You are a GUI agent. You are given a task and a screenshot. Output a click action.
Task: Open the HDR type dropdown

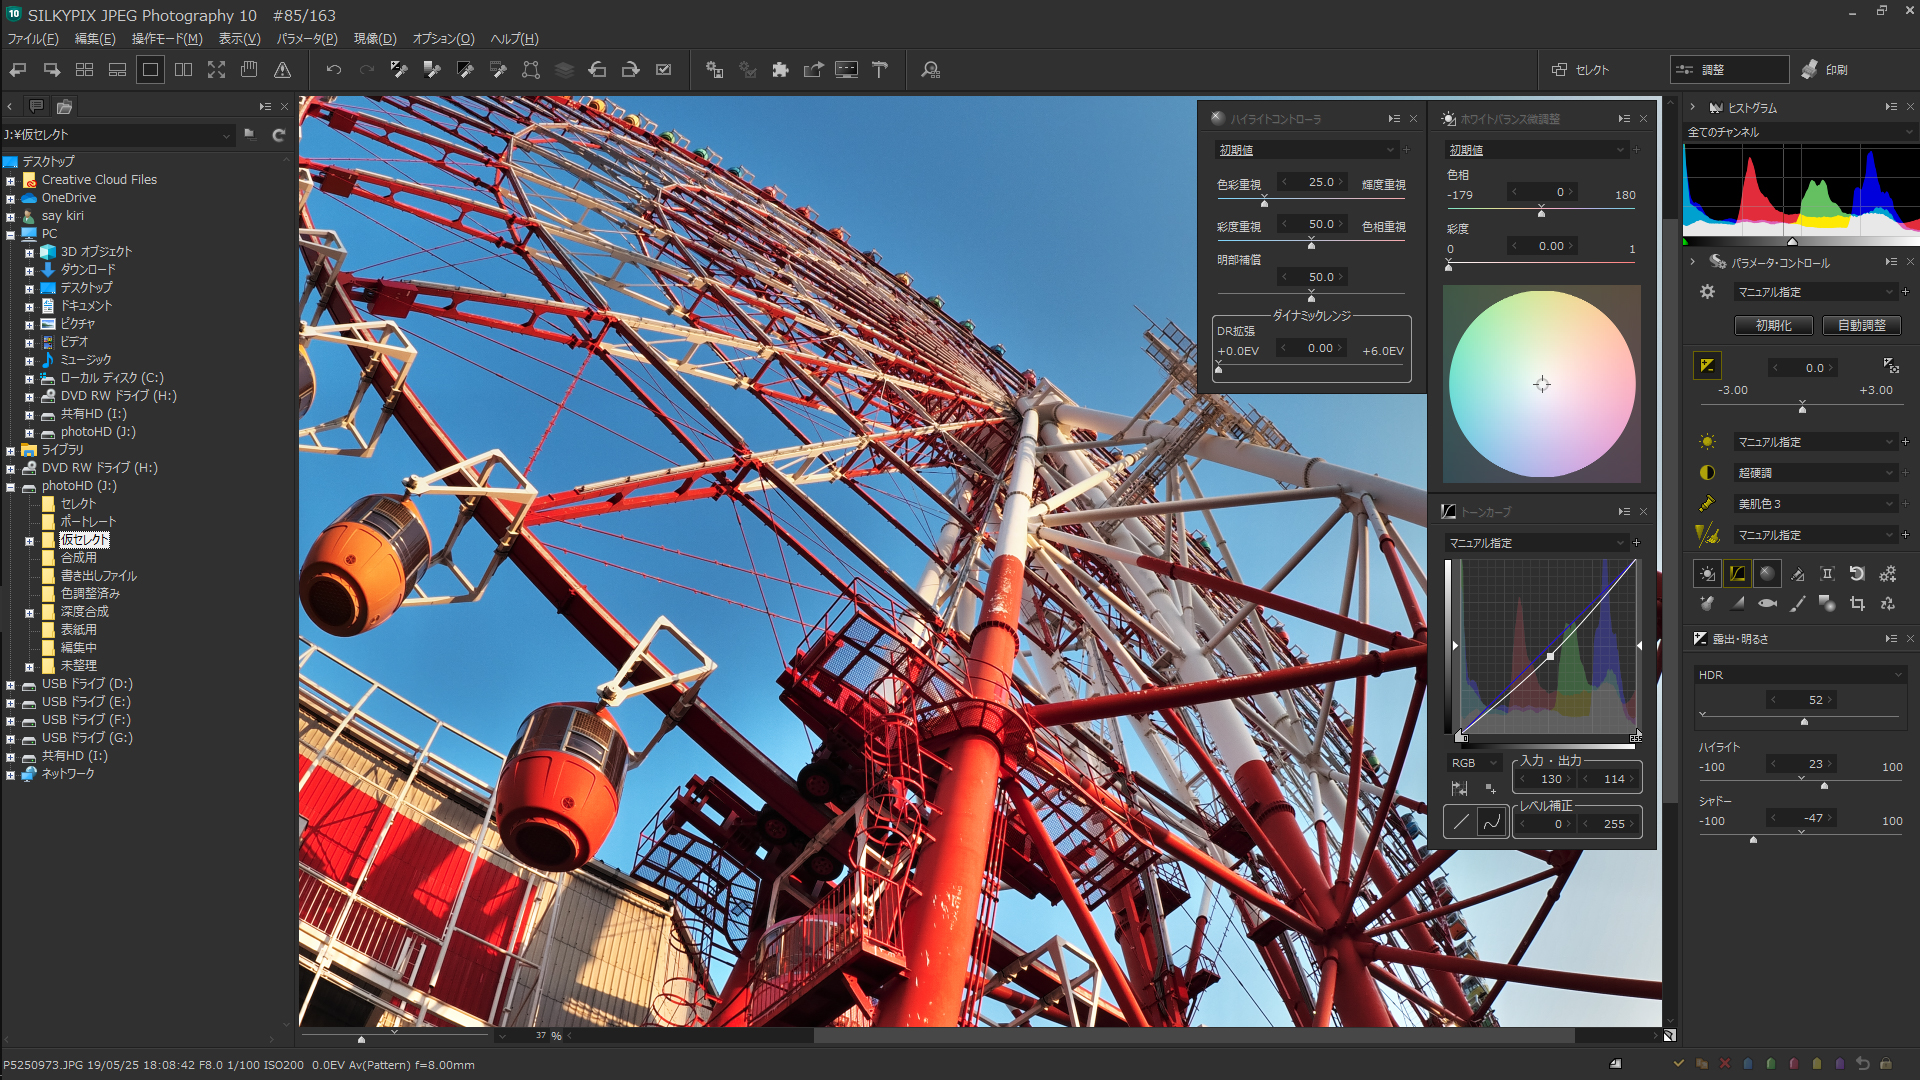tap(1800, 675)
